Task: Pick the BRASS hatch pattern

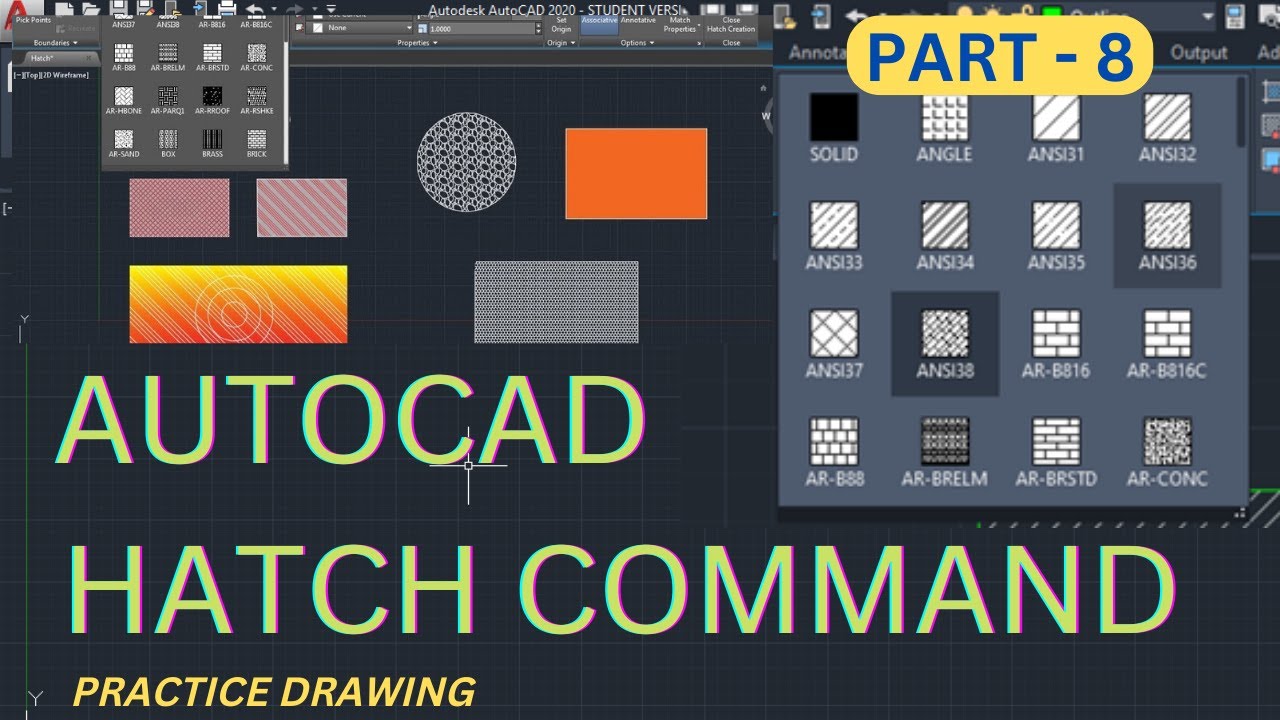Action: tap(212, 144)
